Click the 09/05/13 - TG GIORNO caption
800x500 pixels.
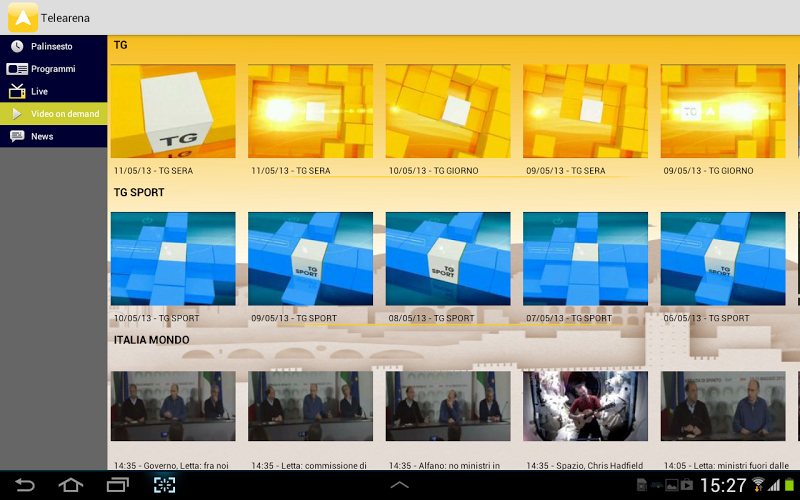click(x=708, y=171)
